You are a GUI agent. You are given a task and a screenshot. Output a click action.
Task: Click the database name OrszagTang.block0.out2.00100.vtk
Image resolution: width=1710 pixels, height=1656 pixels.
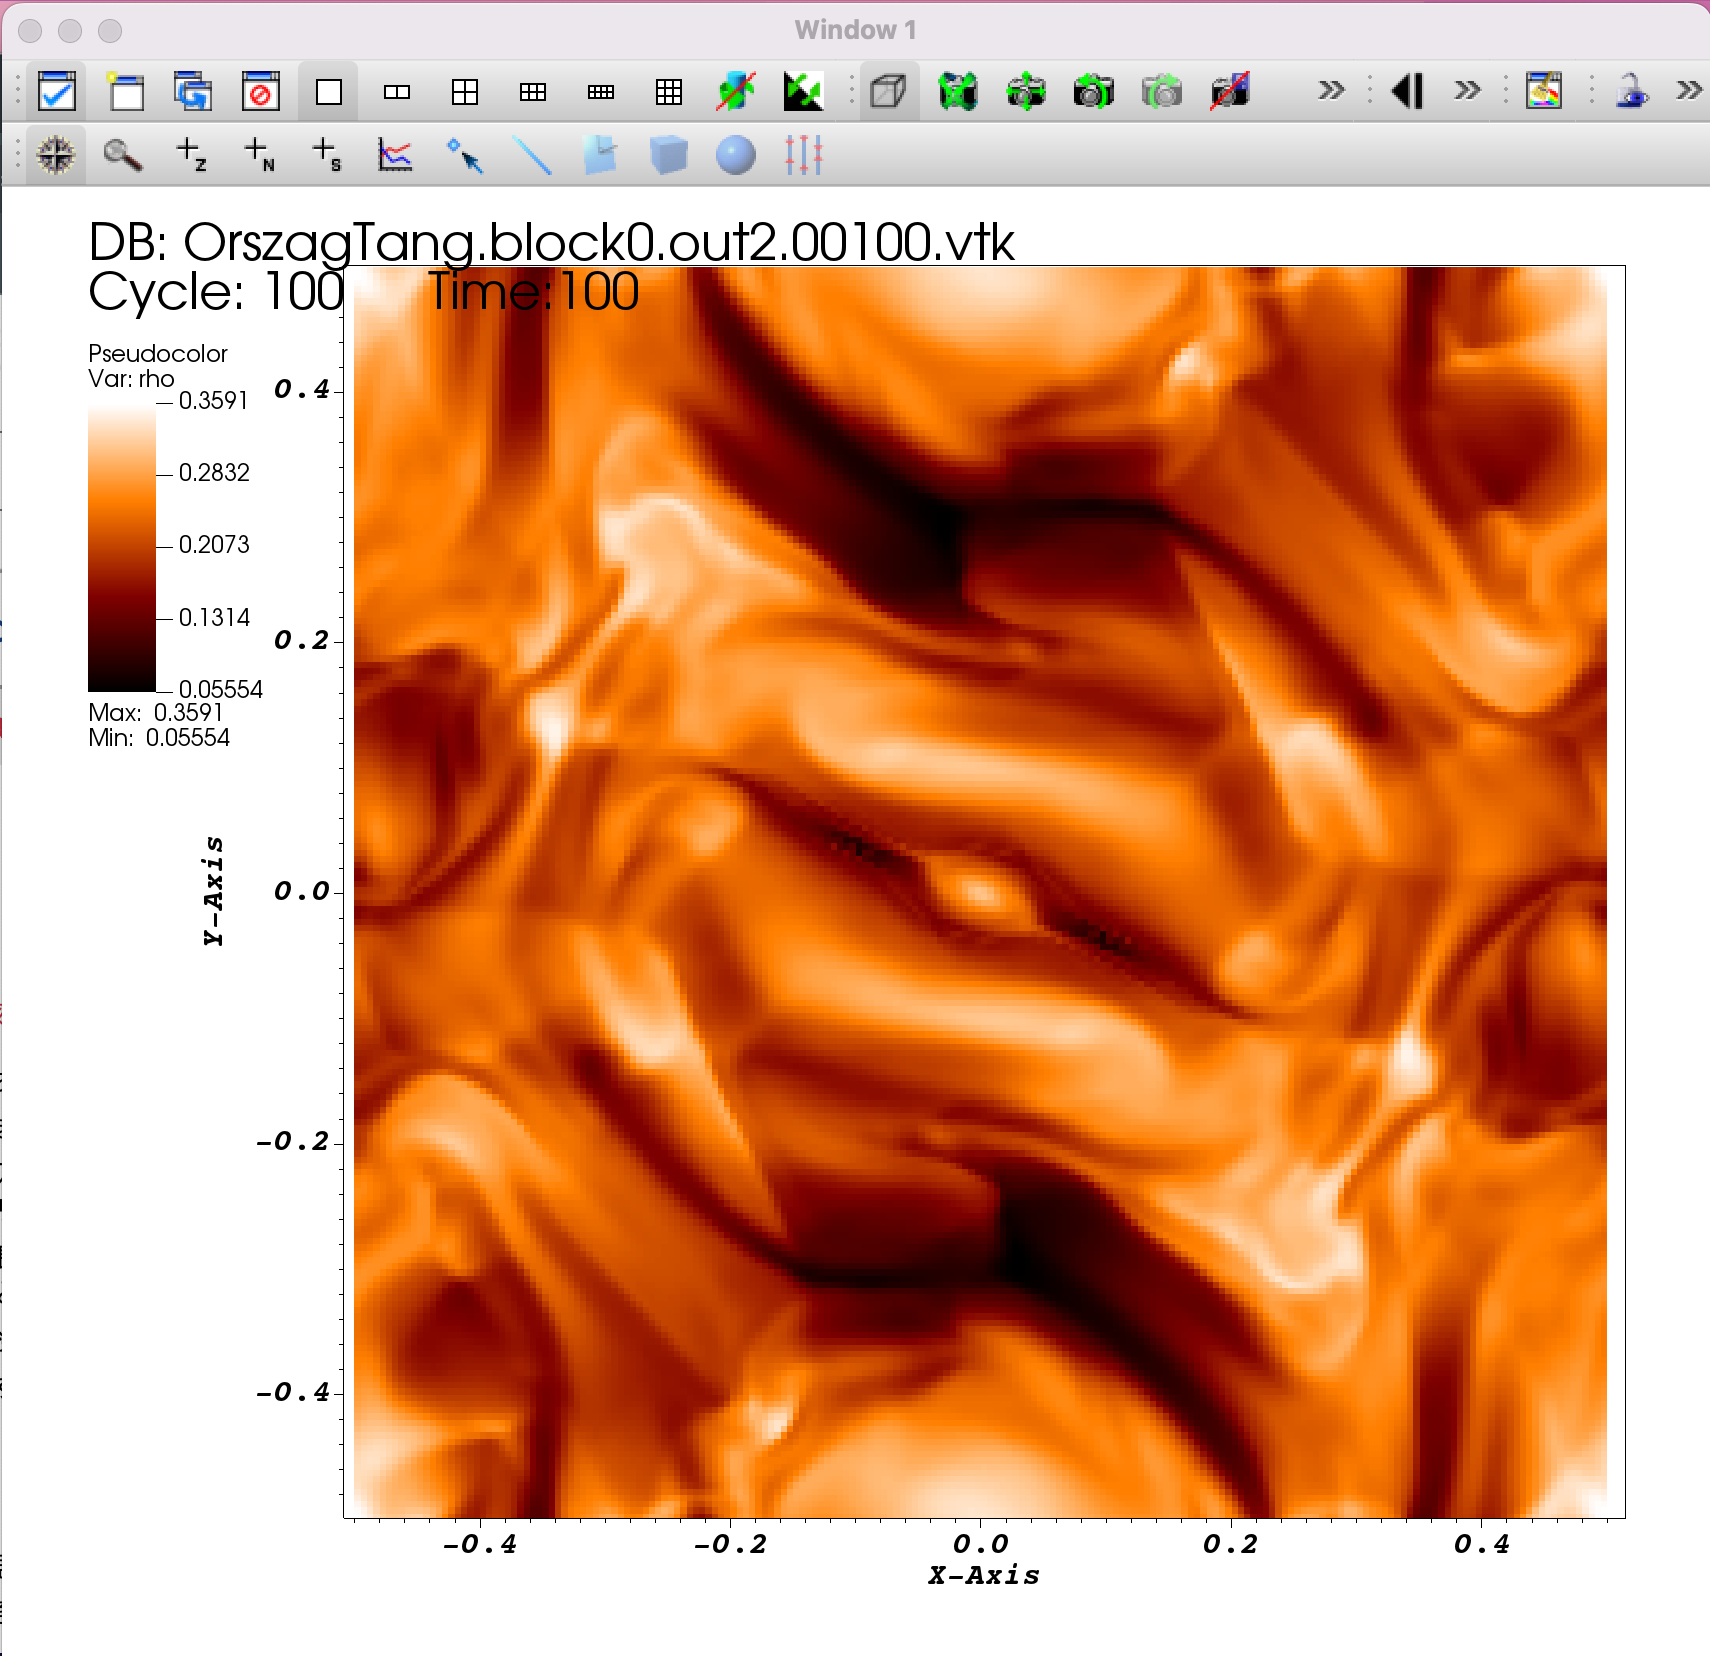(x=599, y=242)
